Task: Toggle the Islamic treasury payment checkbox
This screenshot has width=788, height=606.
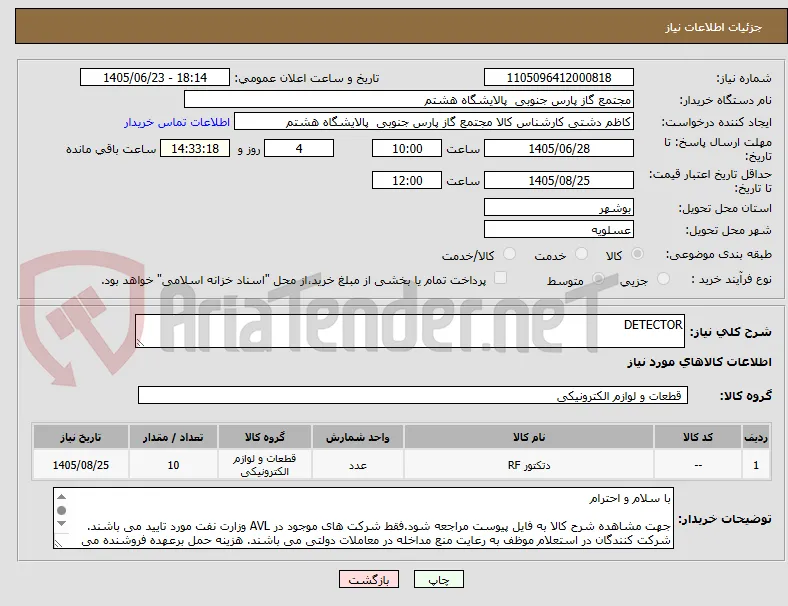Action: [x=501, y=277]
